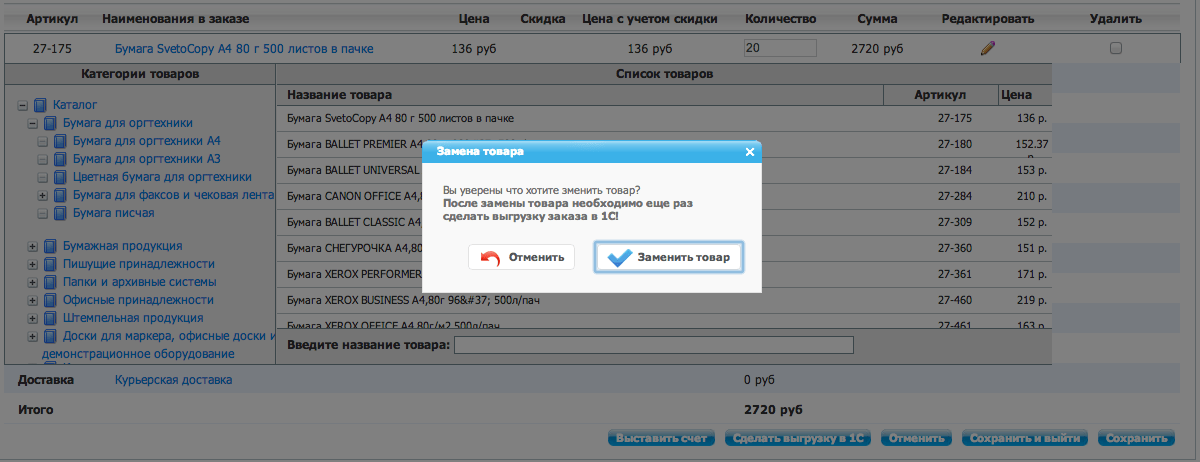Open Бумага SvetoCopy A4 order item link
Image resolution: width=1200 pixels, height=462 pixels.
point(243,48)
